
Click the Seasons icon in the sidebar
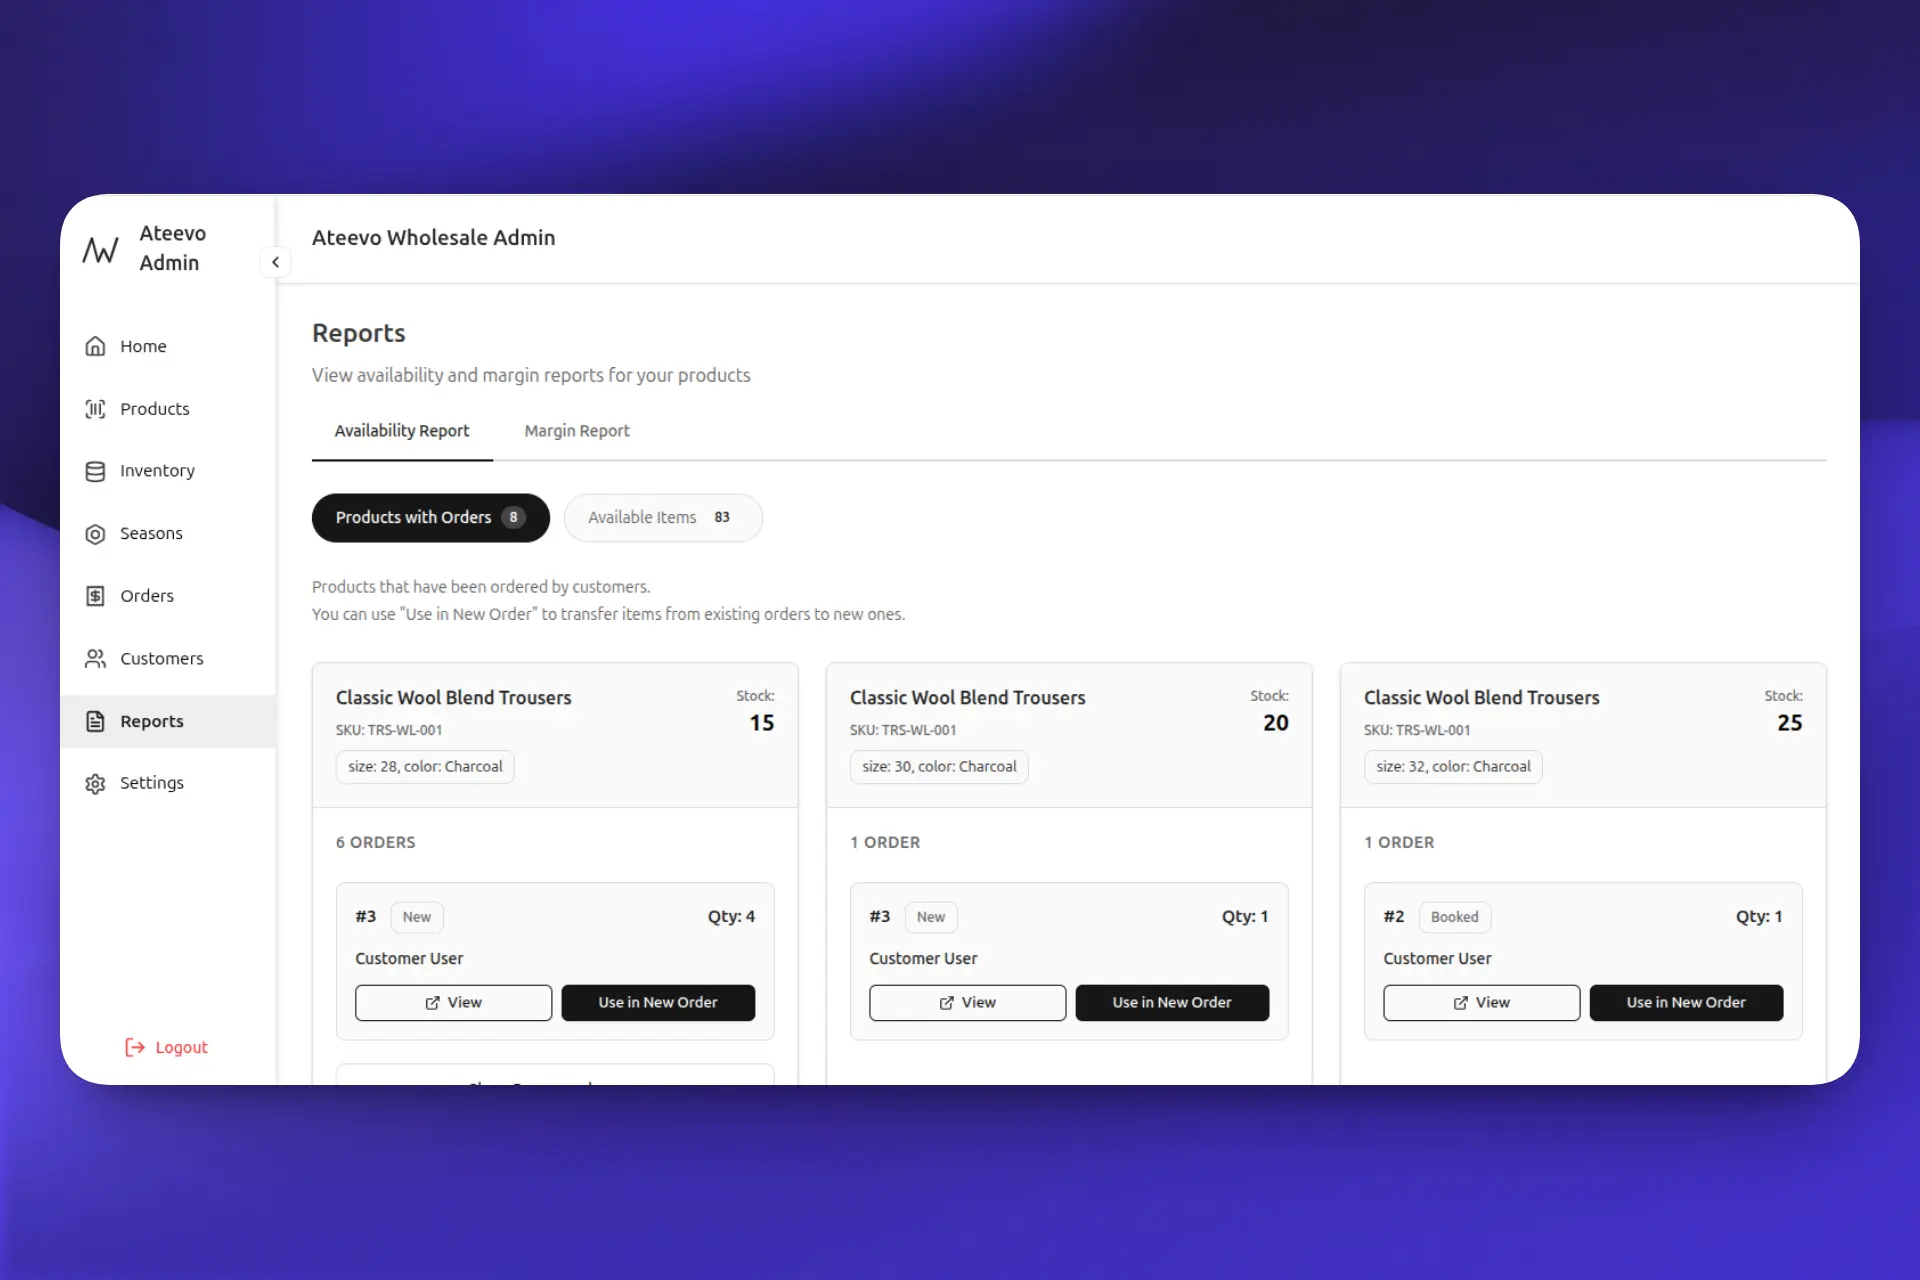pyautogui.click(x=95, y=534)
